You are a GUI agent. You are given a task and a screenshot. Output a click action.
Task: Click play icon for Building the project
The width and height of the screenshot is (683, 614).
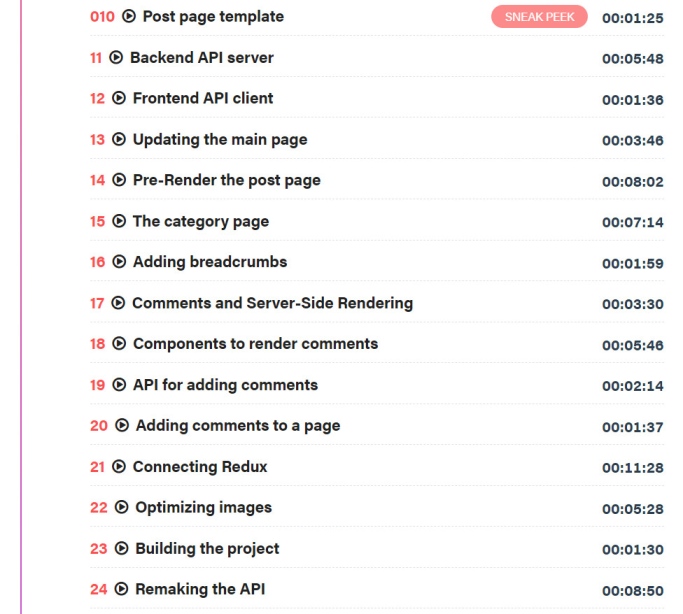click(x=122, y=549)
